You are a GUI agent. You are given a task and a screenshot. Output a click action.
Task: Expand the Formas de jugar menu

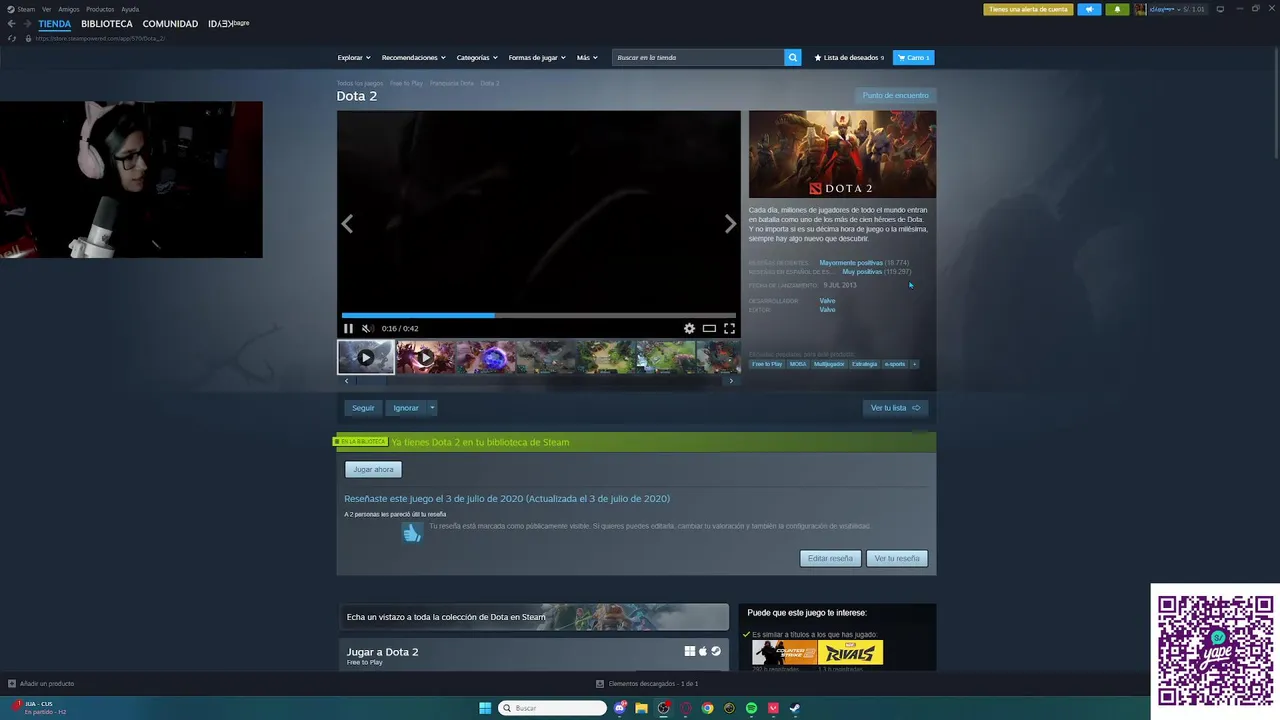tap(537, 57)
